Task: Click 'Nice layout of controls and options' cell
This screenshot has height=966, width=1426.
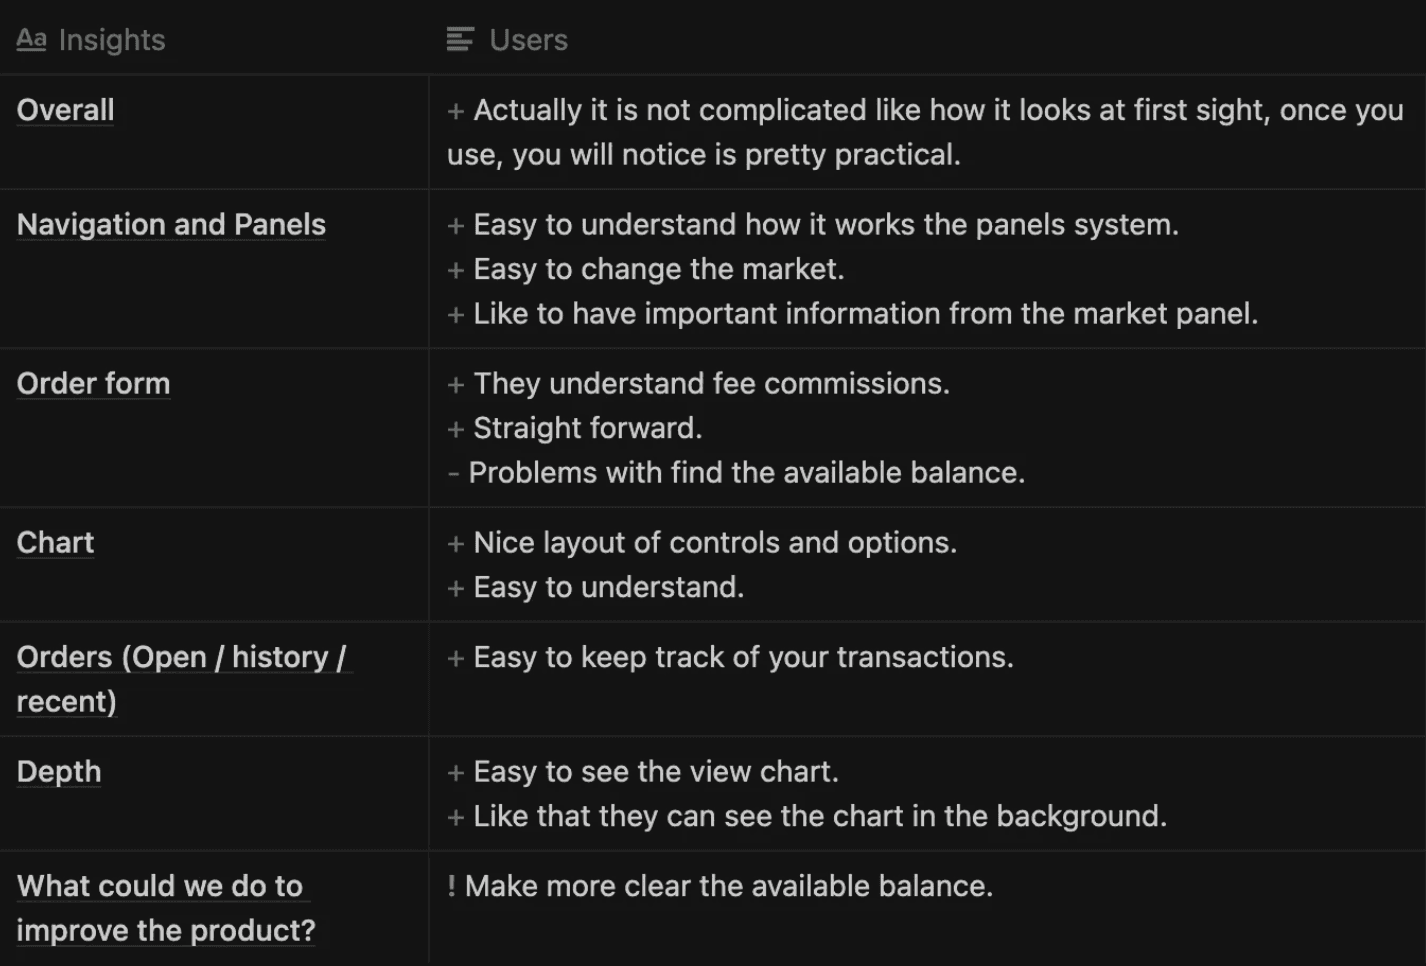Action: point(927,565)
